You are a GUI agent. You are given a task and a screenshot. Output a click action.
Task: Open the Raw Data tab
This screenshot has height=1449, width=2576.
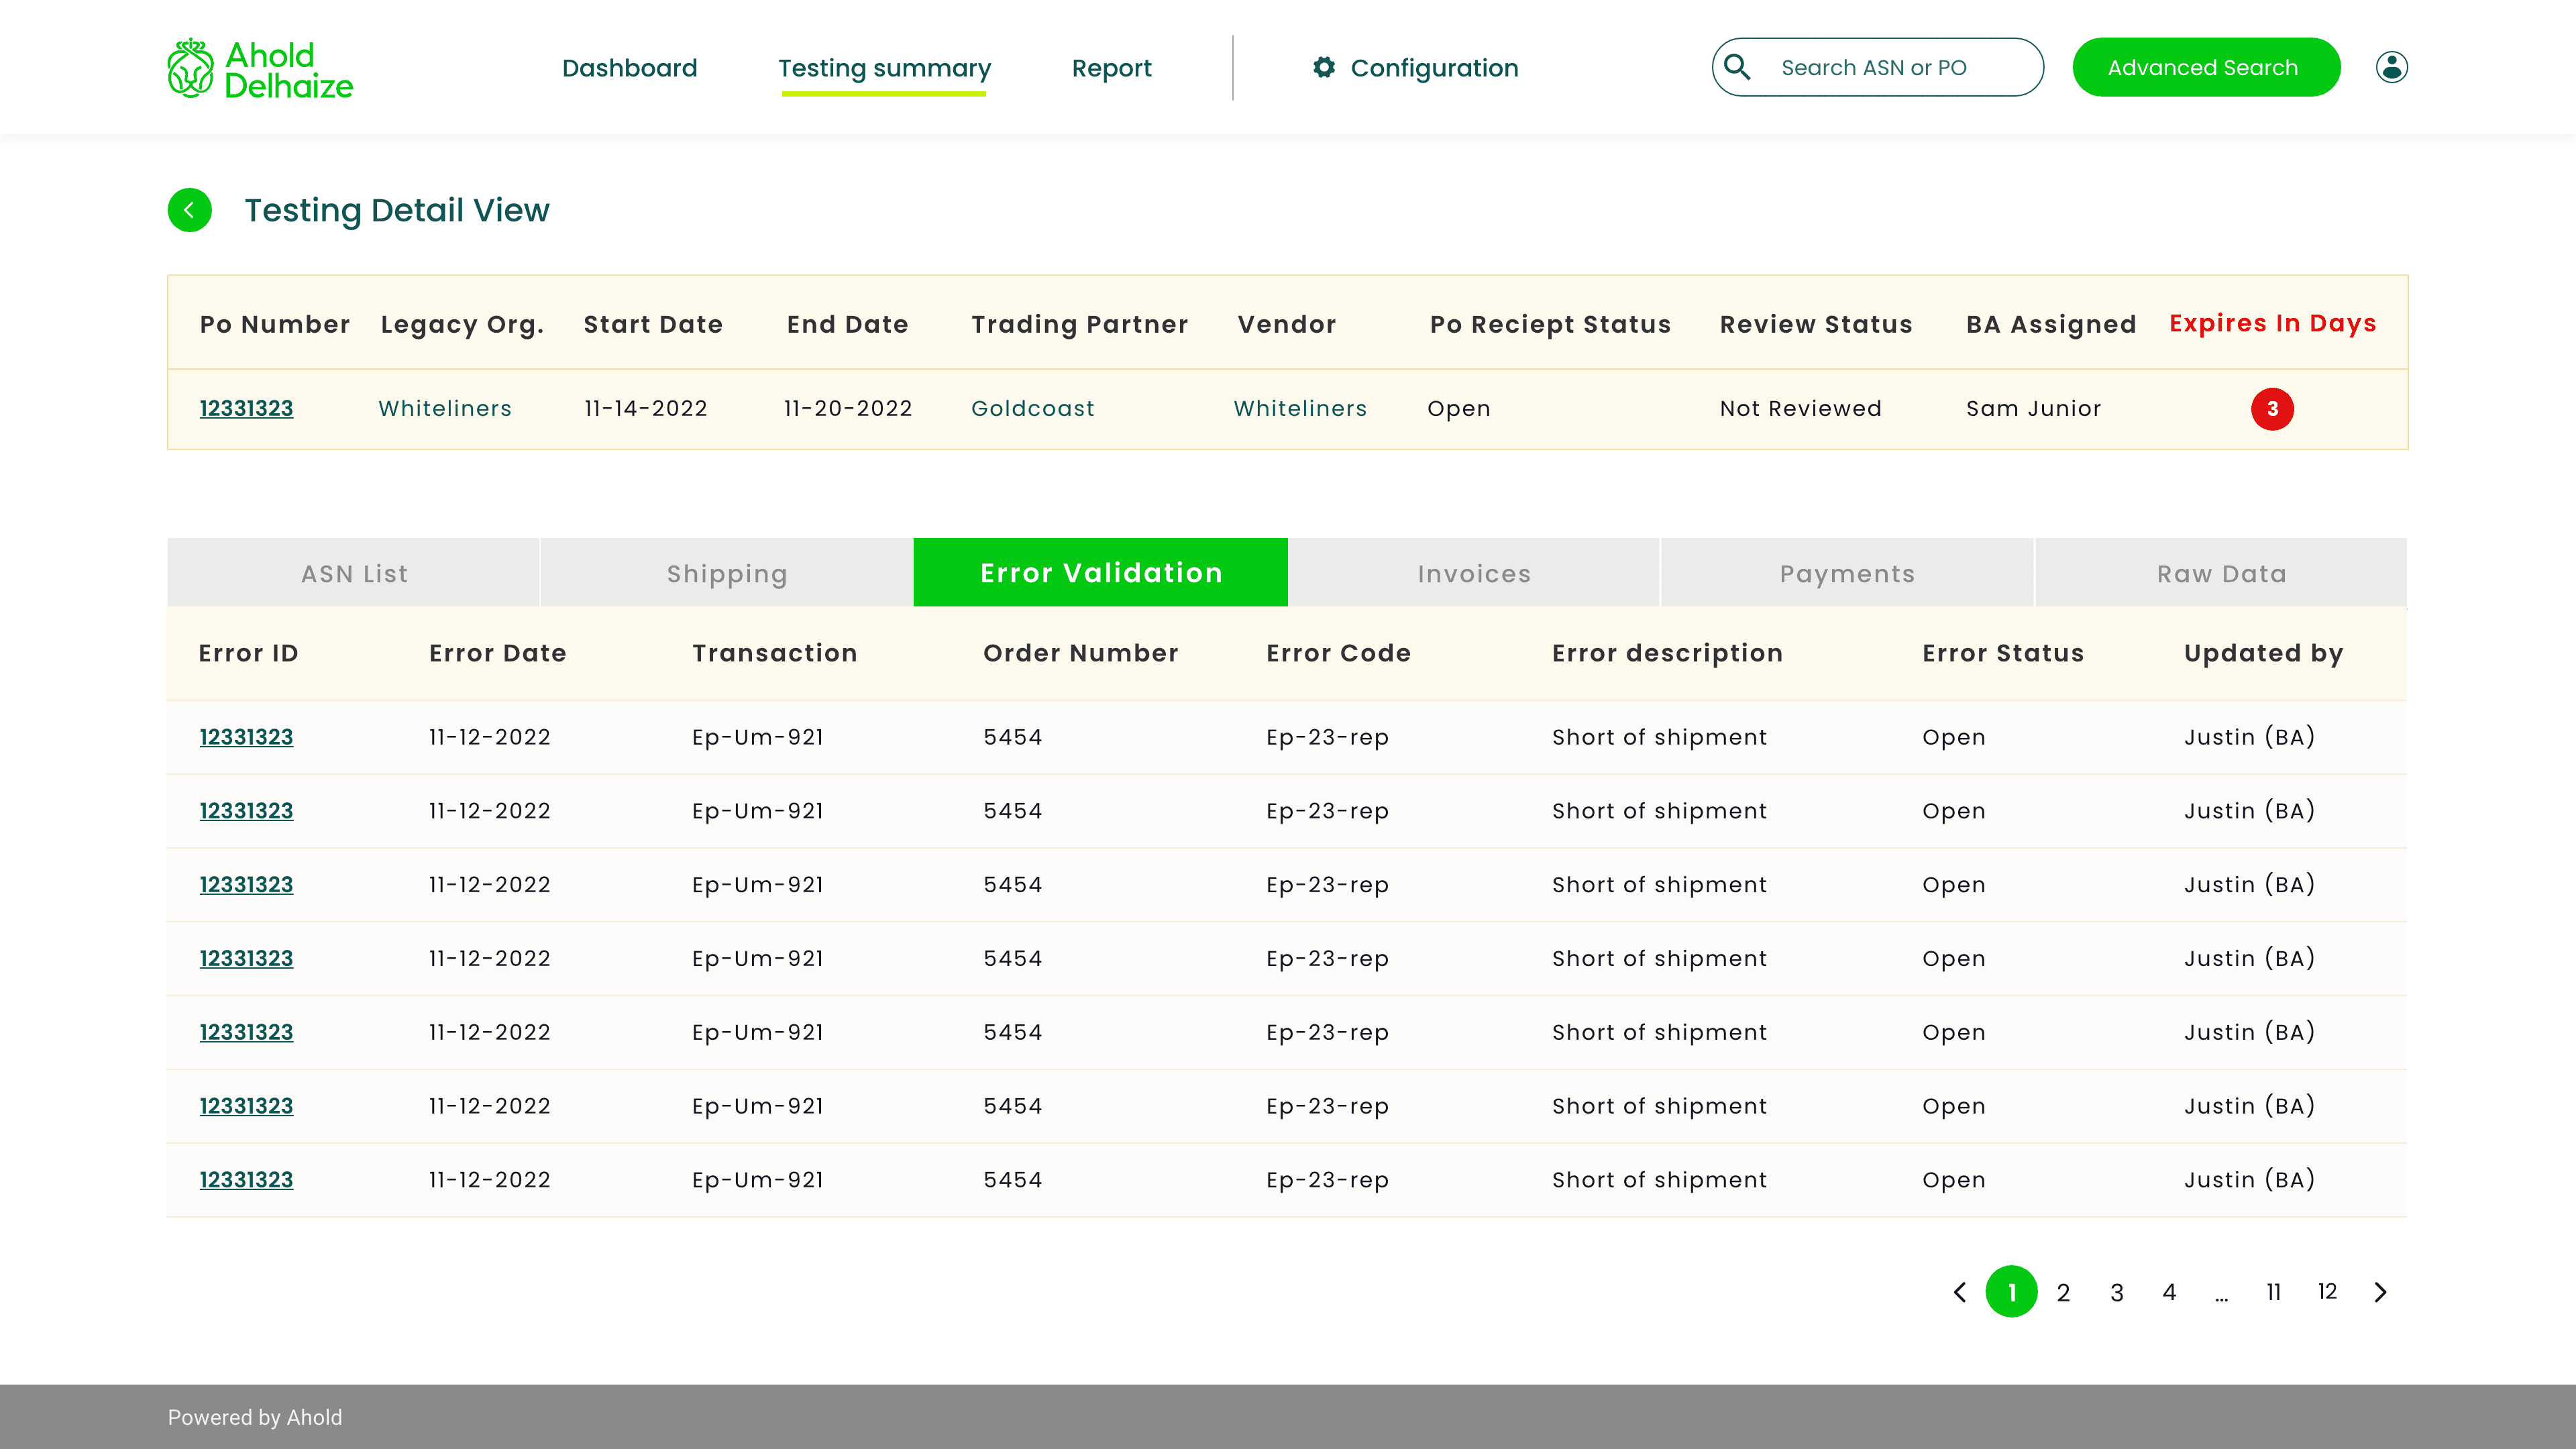tap(2221, 573)
